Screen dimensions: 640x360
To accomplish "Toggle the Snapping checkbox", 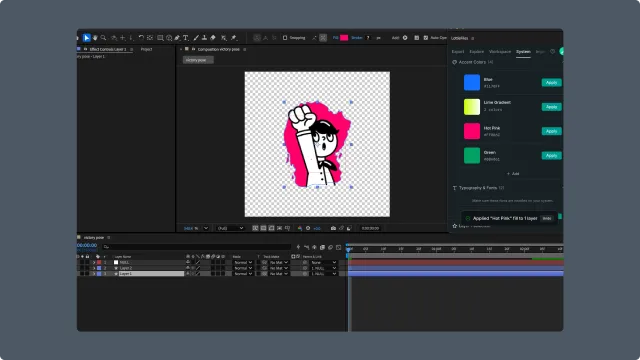I will point(285,38).
